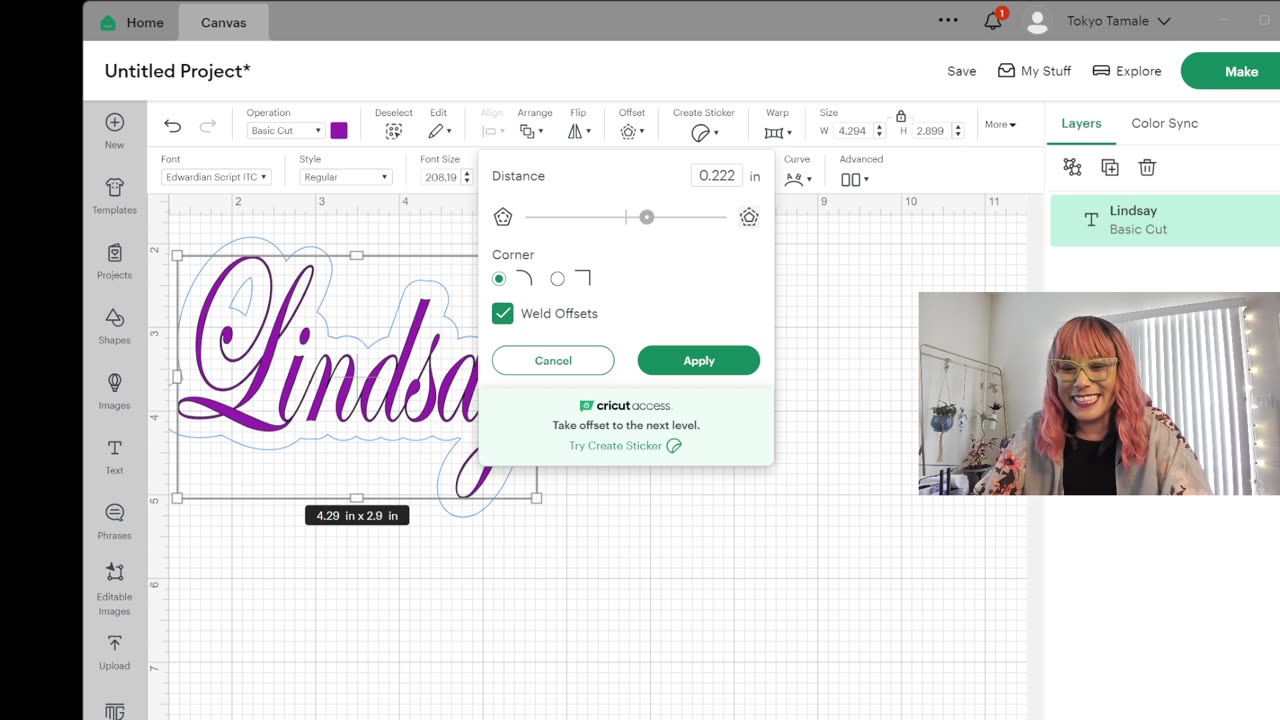Viewport: 1280px width, 720px height.
Task: Apply the offset
Action: 699,360
